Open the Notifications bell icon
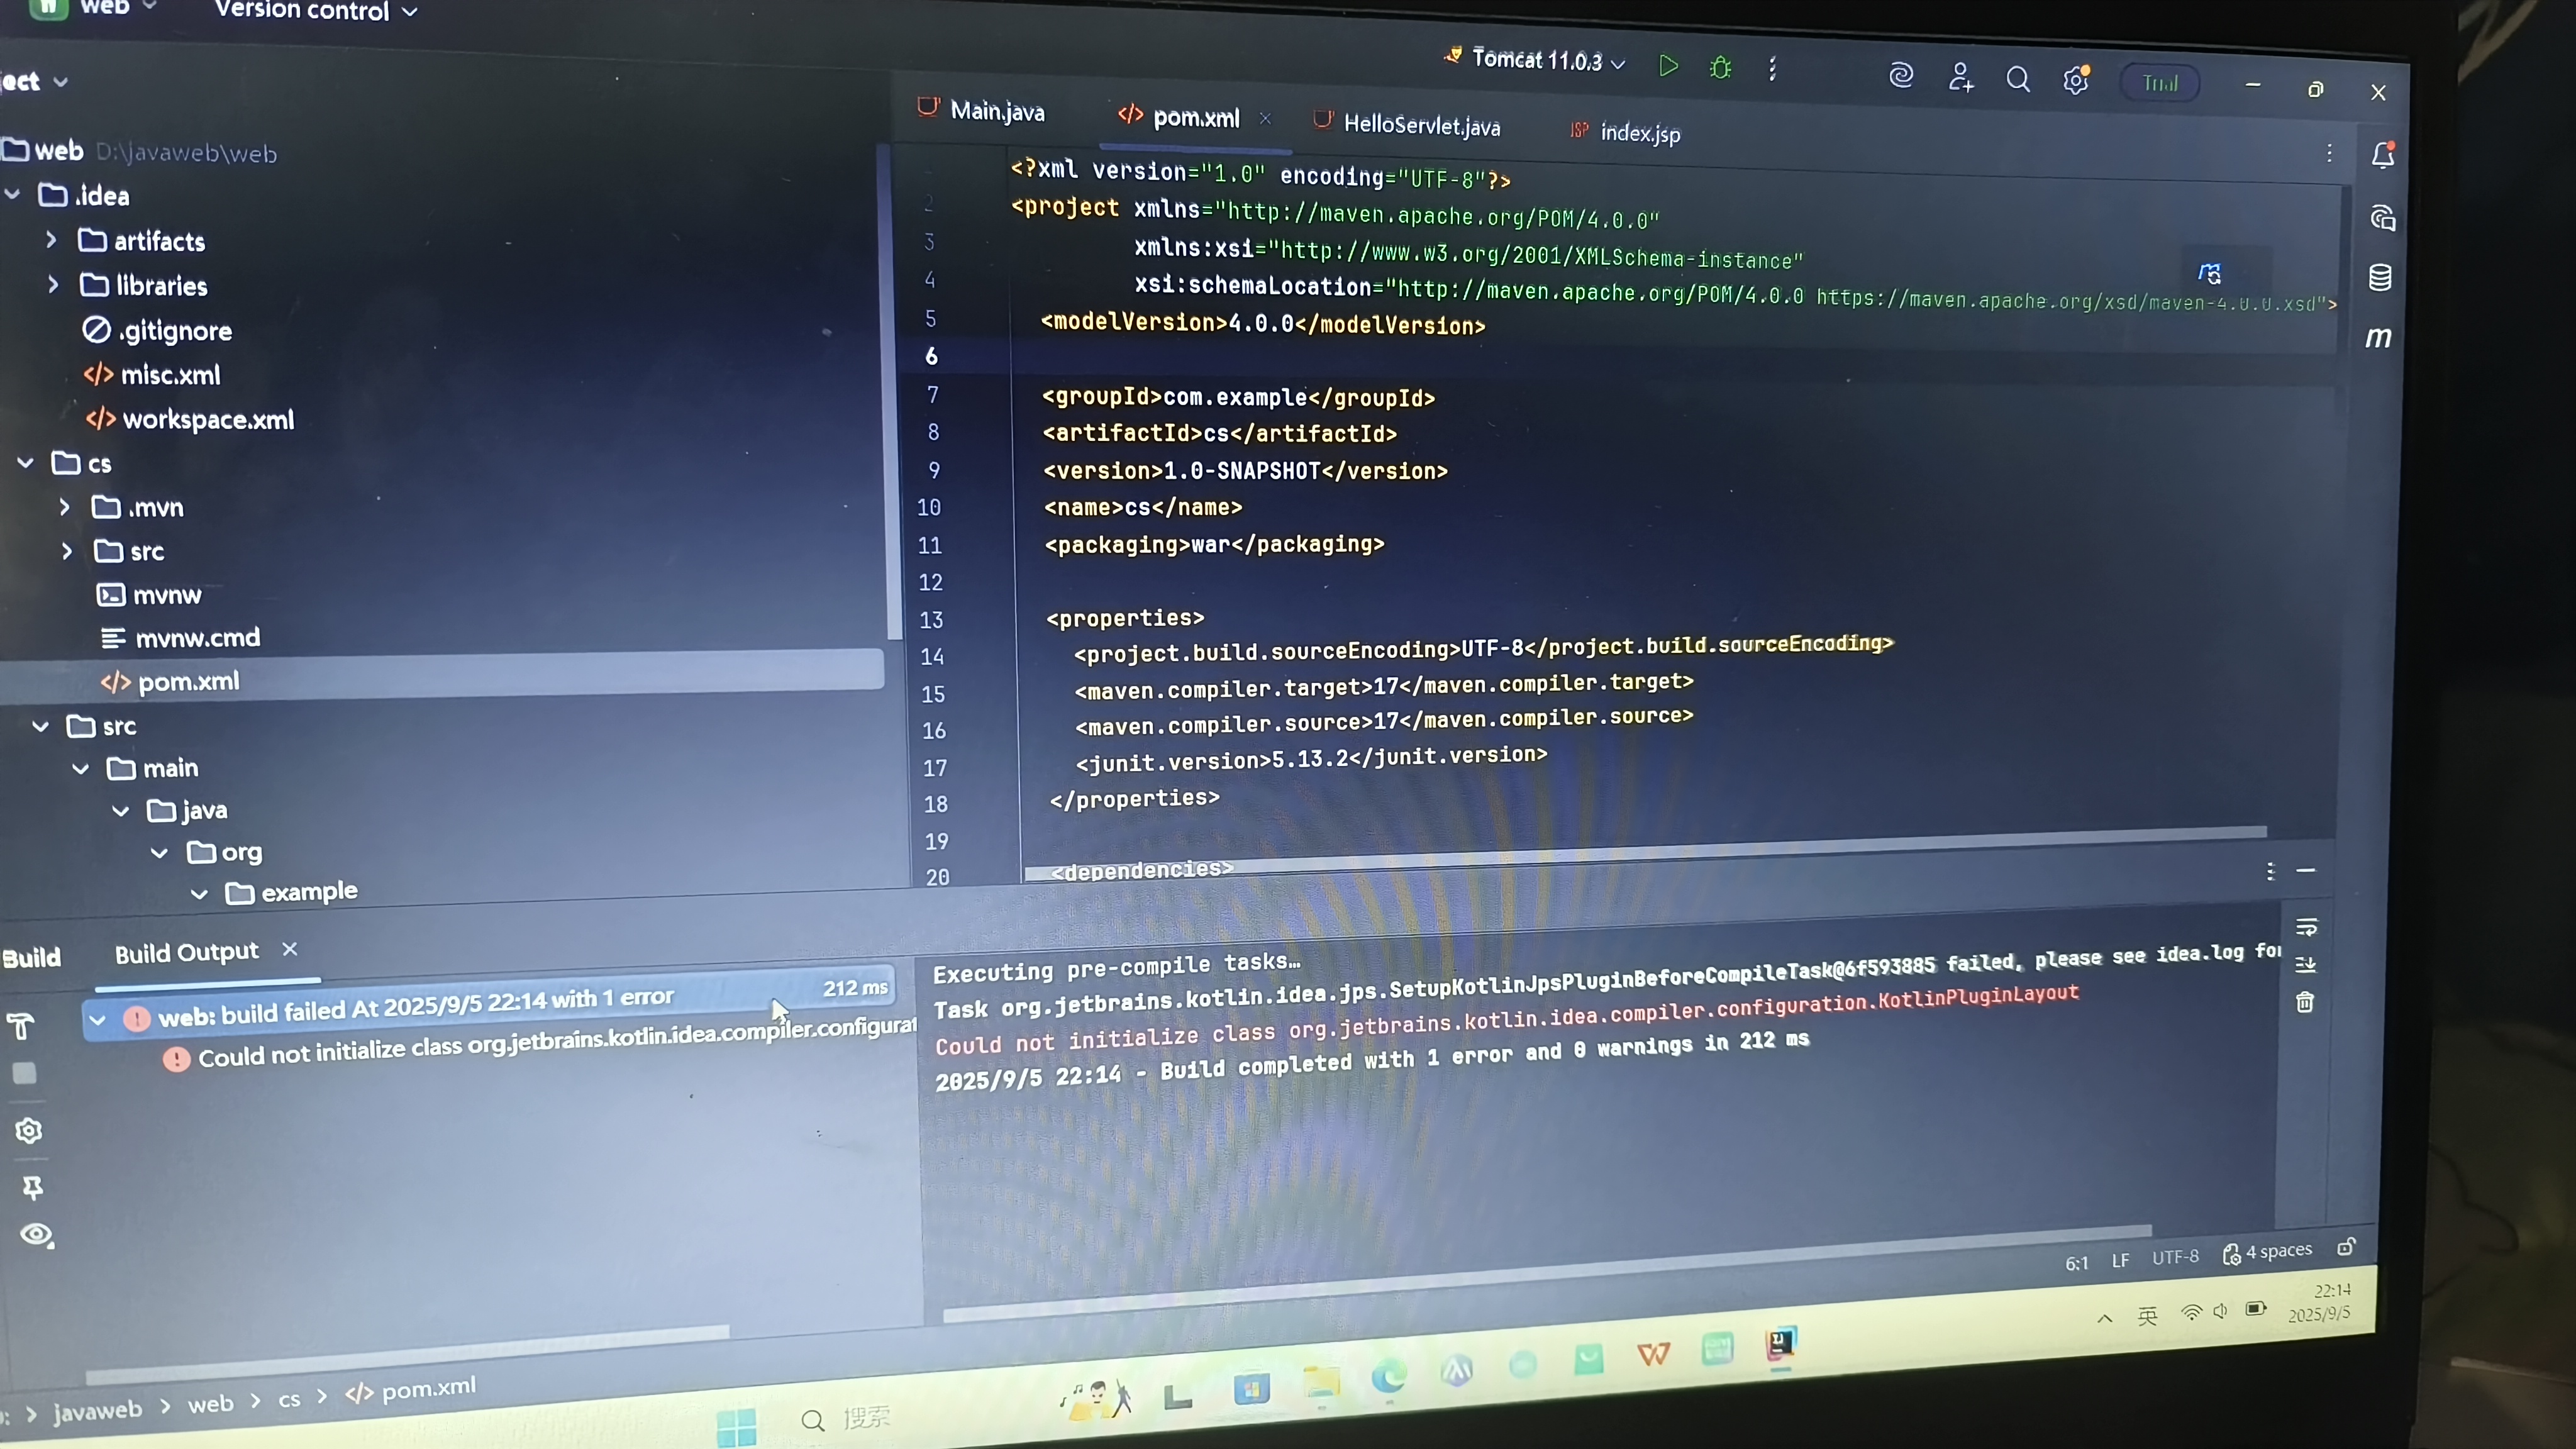The width and height of the screenshot is (2576, 1449). tap(2383, 155)
